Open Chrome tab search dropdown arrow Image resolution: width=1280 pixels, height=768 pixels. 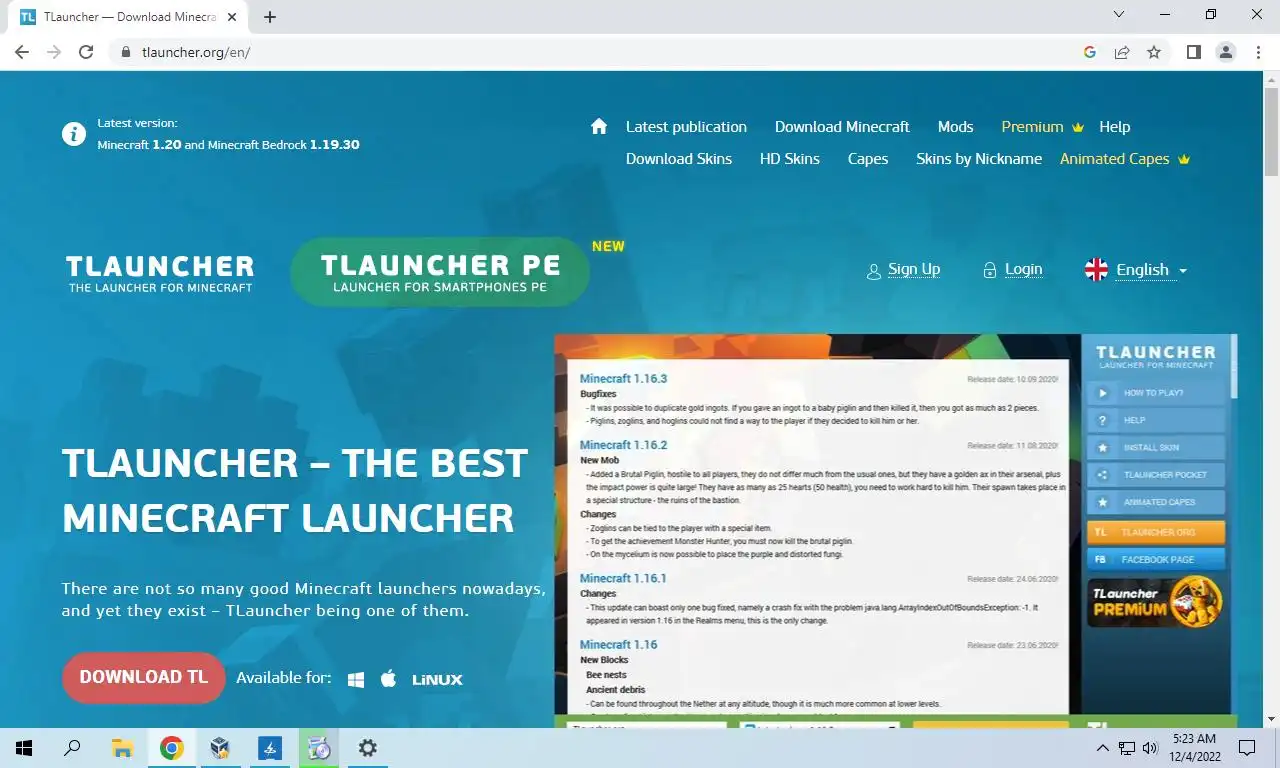pos(1119,15)
